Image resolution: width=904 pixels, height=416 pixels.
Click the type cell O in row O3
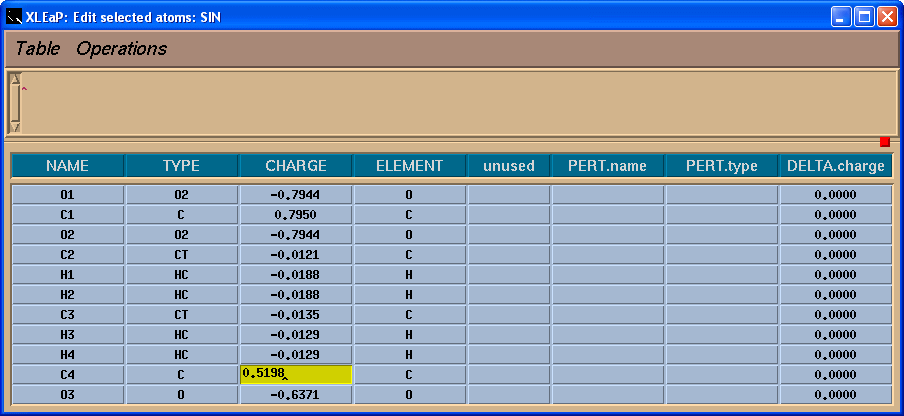182,395
